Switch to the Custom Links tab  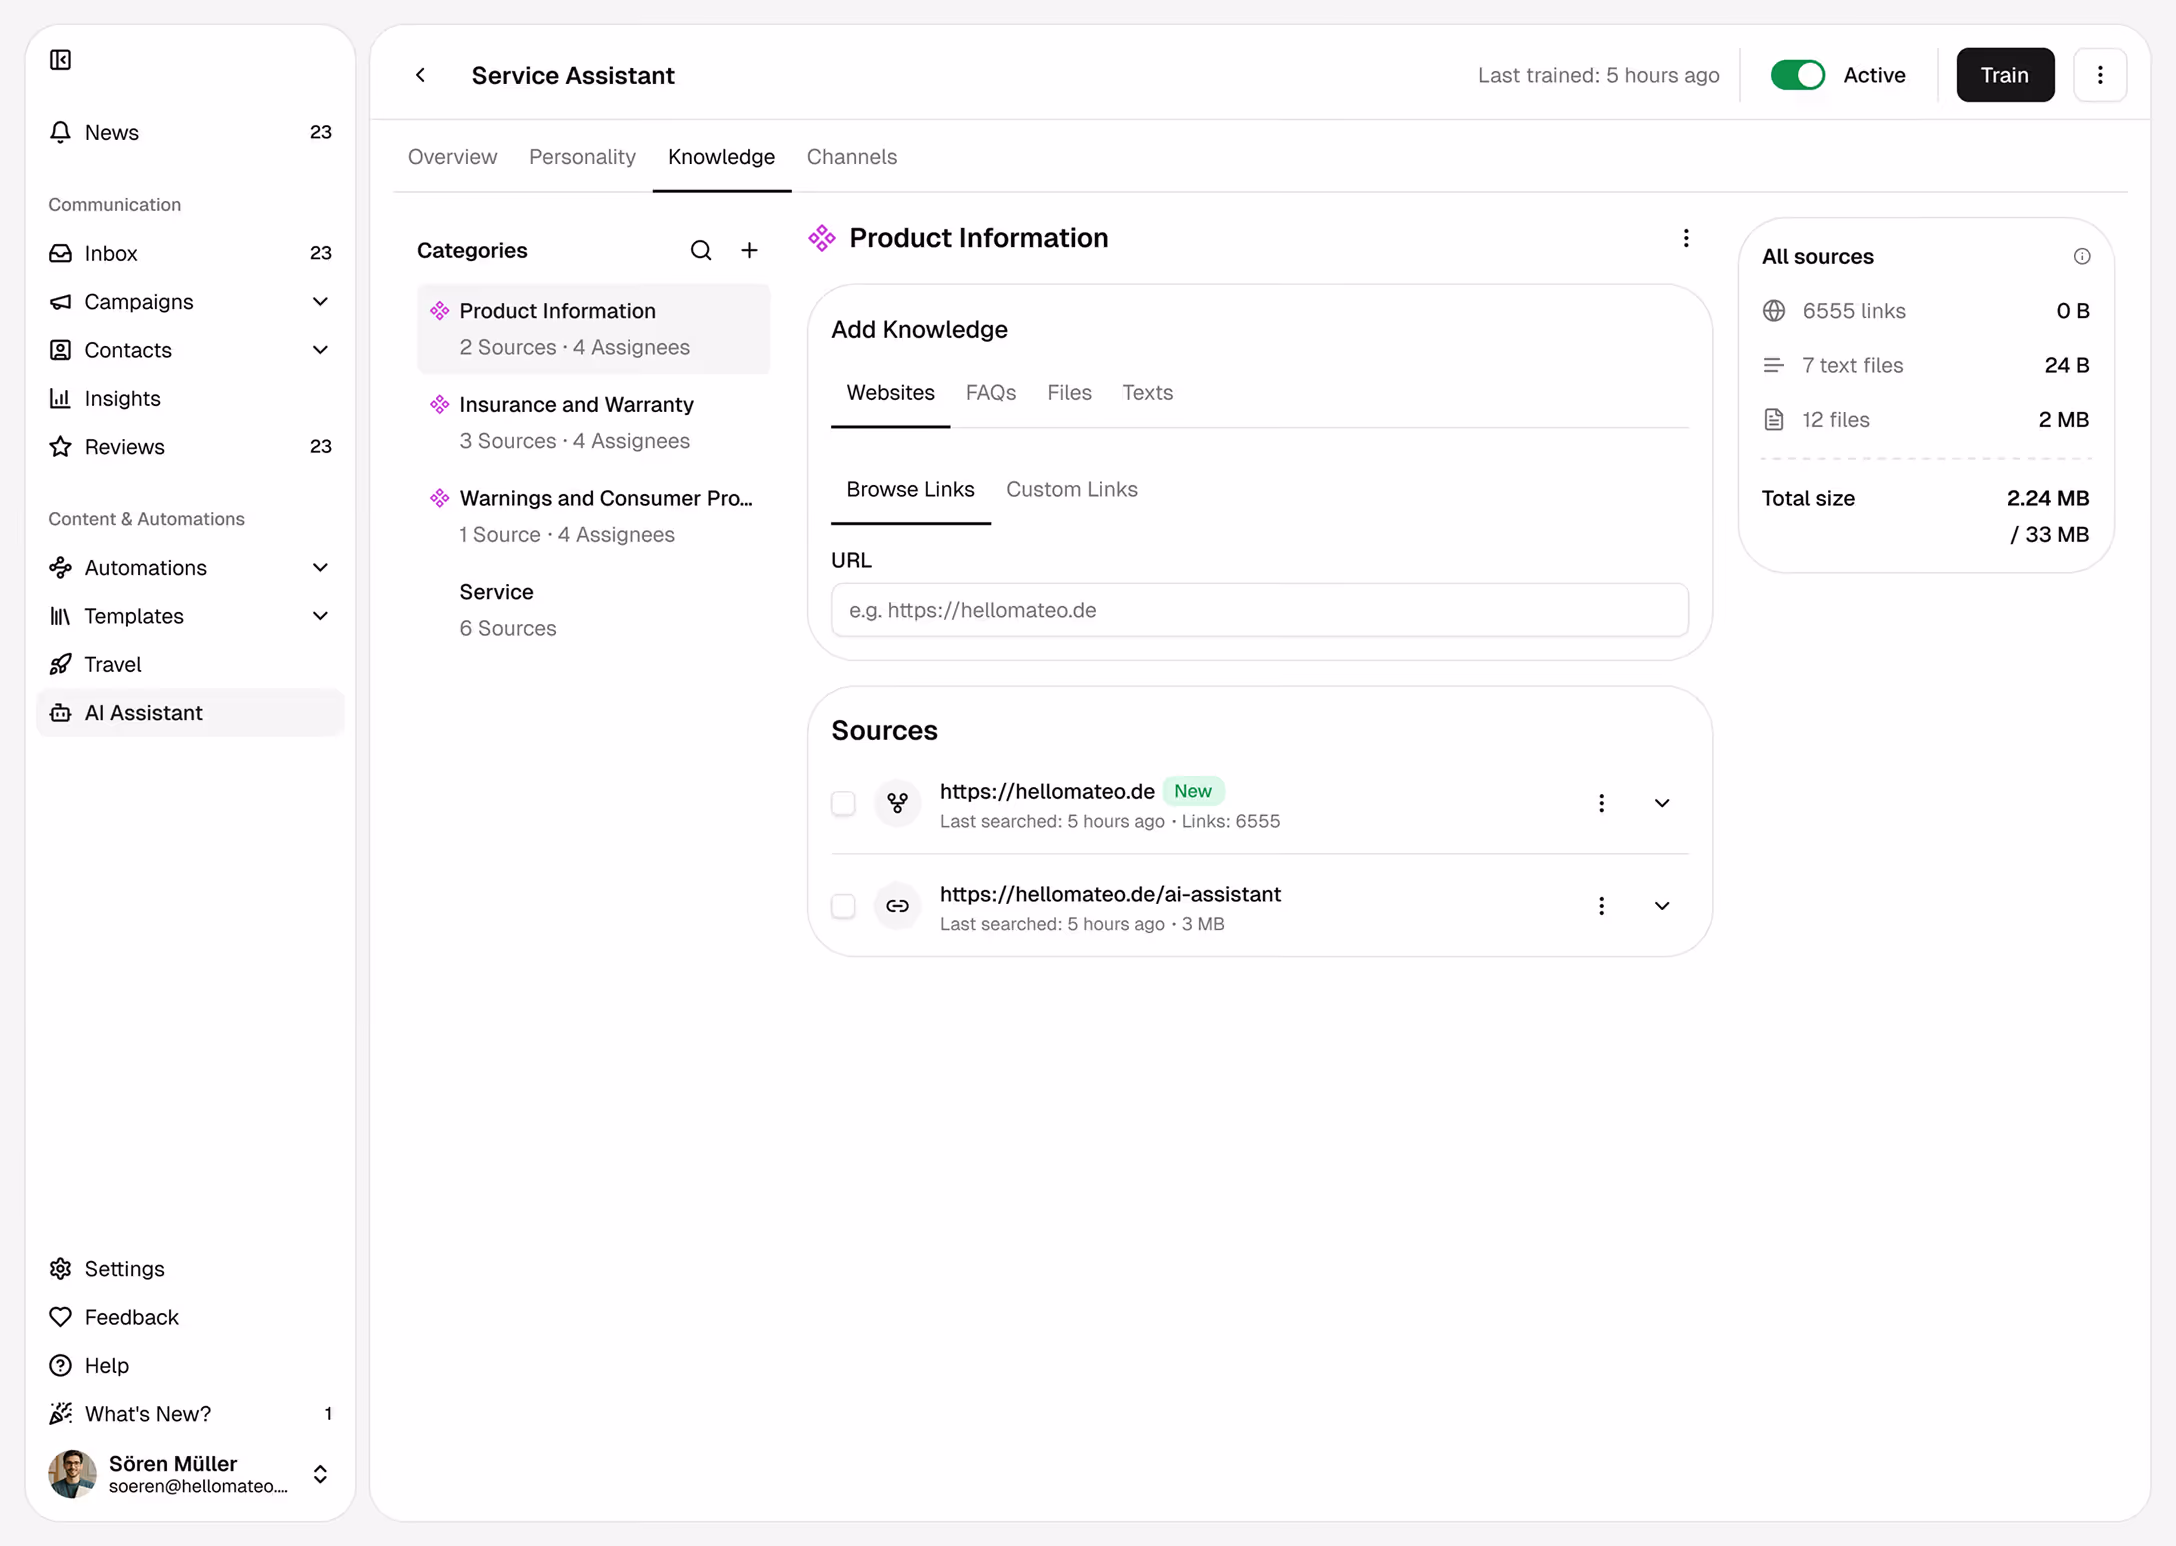click(1071, 489)
